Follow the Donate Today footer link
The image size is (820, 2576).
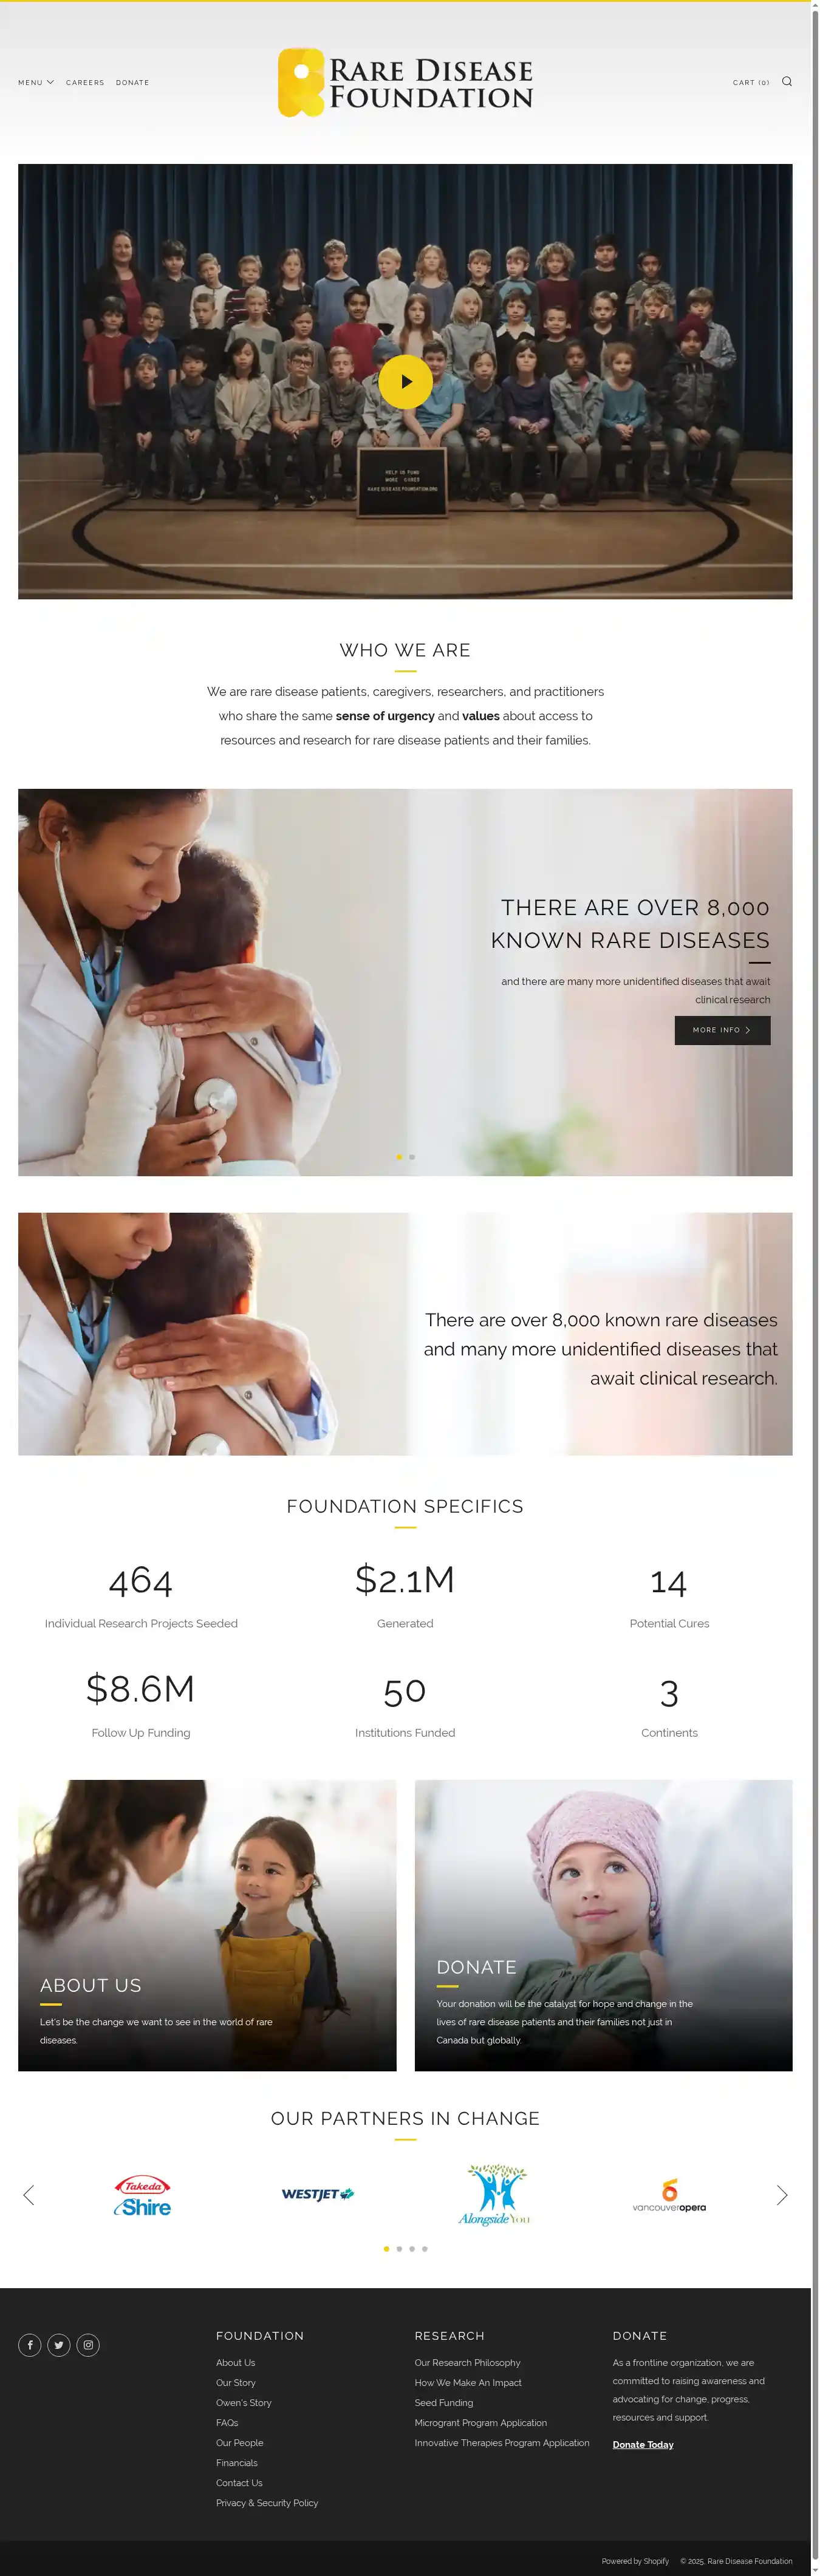tap(643, 2444)
